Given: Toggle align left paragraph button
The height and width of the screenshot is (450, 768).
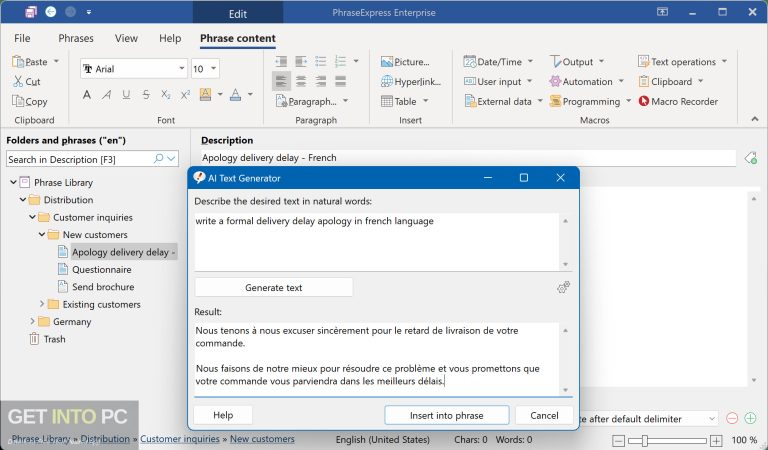Looking at the screenshot, I should tap(281, 82).
